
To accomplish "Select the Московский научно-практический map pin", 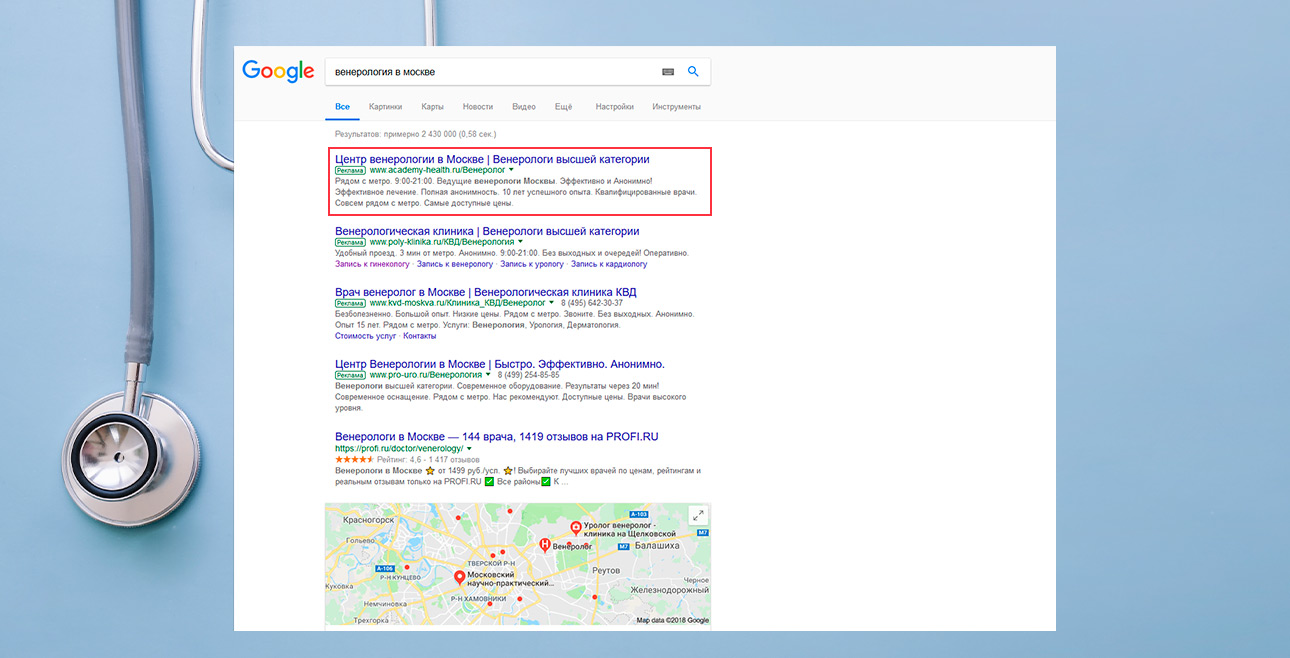I will tap(460, 577).
